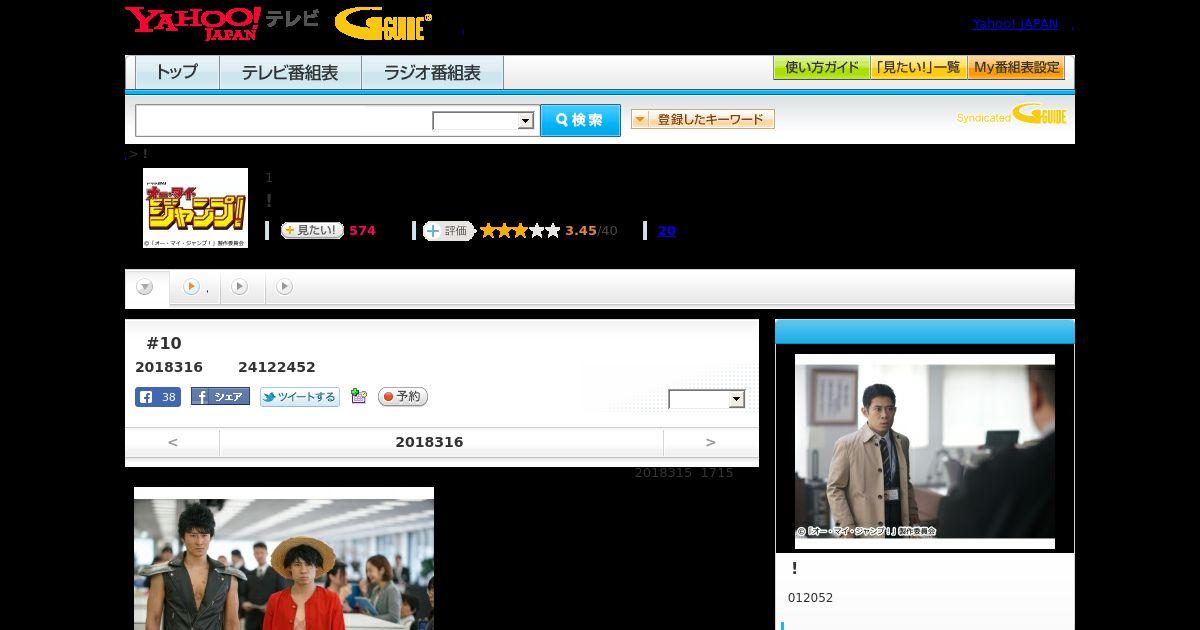Expand 登録したキーワード dropdown
This screenshot has height=630, width=1200.
pos(703,119)
